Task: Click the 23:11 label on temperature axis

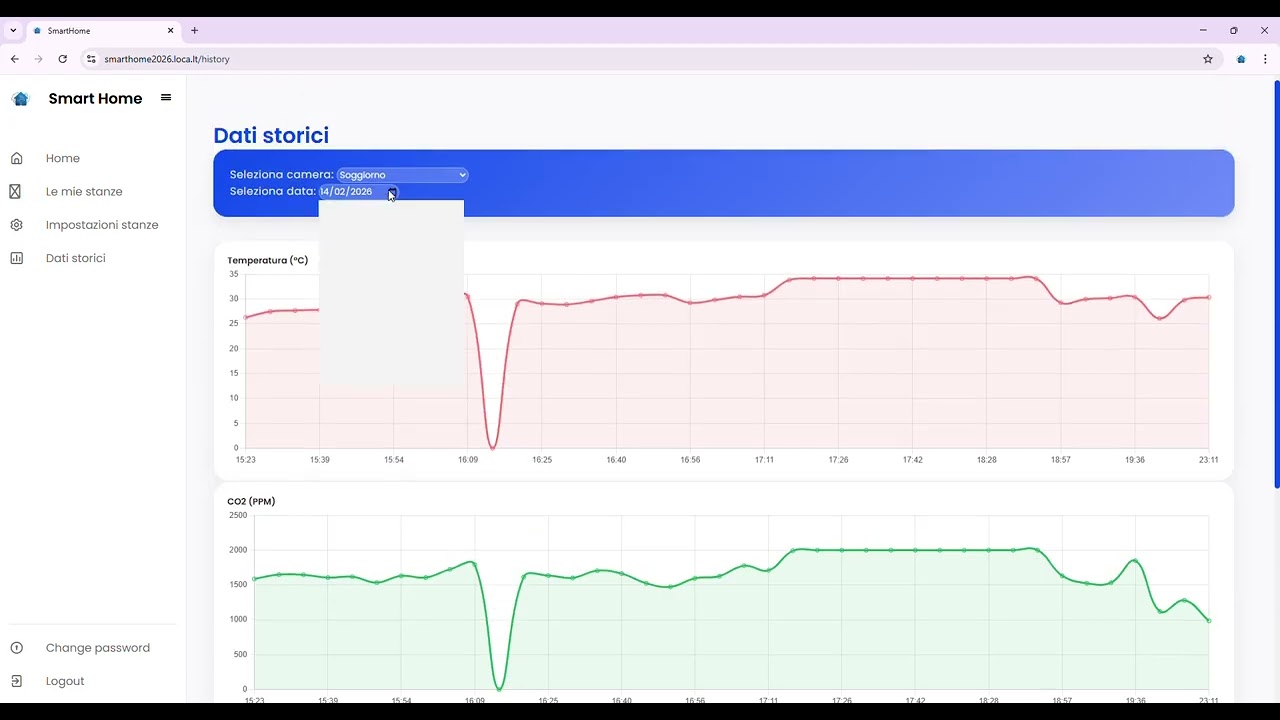Action: [1208, 460]
